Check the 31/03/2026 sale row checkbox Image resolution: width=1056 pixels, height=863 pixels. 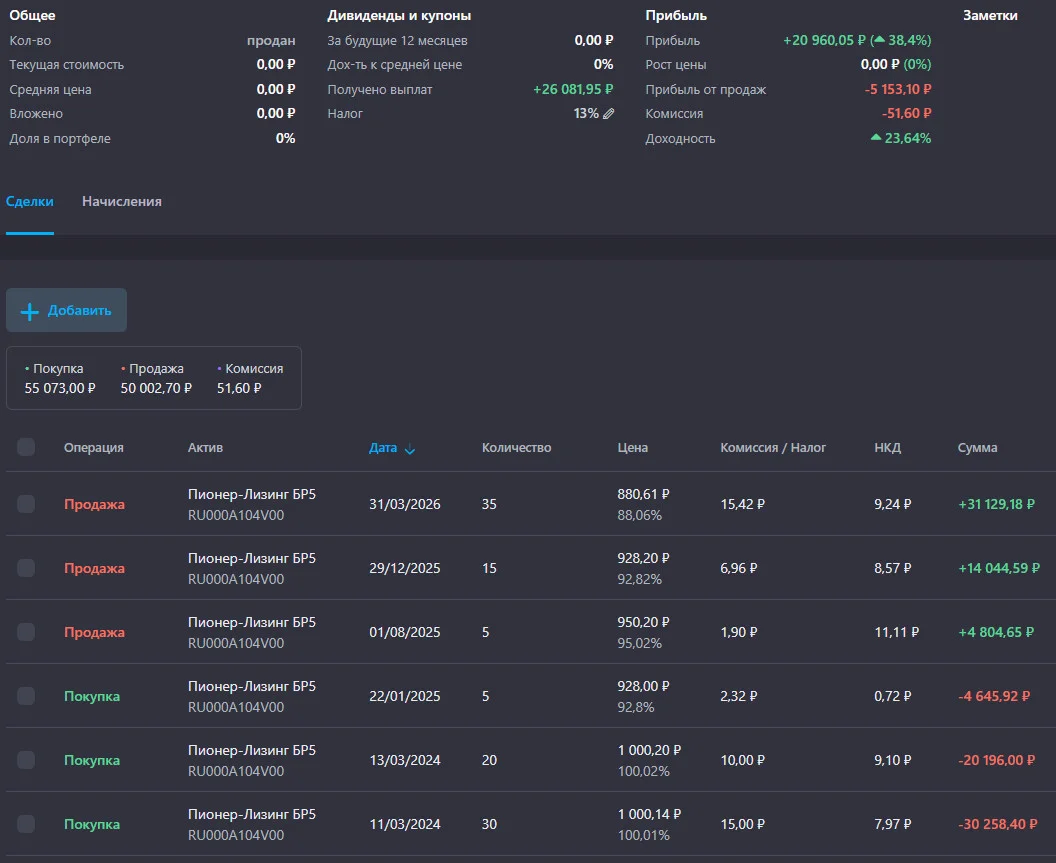(26, 504)
